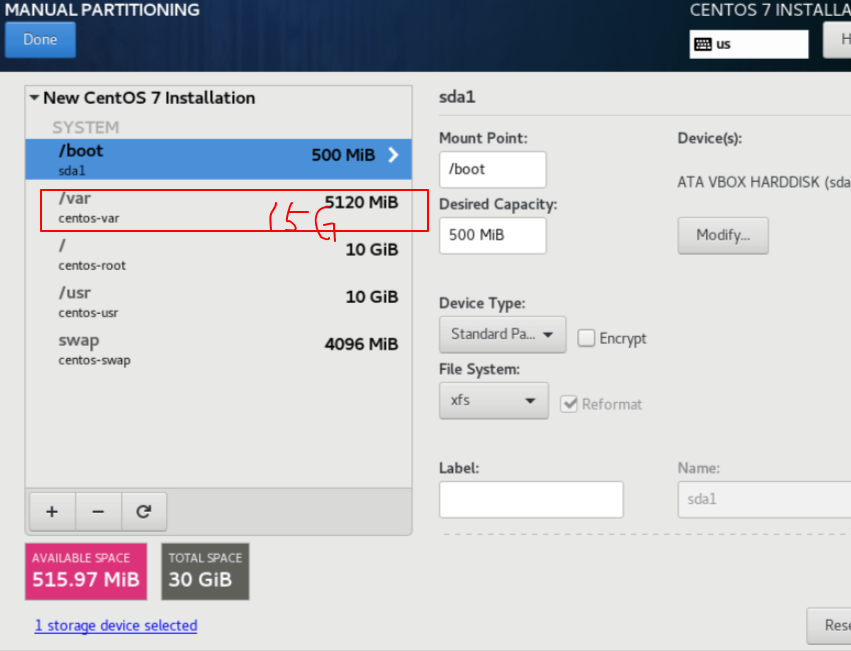The height and width of the screenshot is (651, 851).
Task: Click the us keyboard layout selector
Action: pyautogui.click(x=748, y=45)
